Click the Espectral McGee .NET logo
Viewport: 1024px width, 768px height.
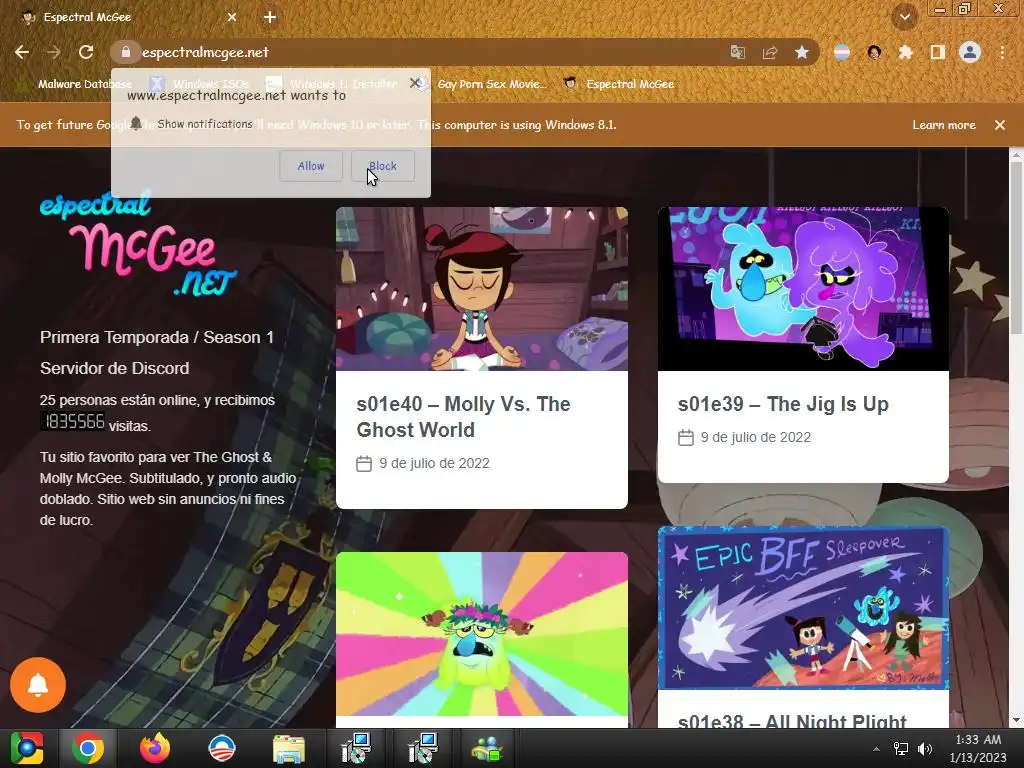pyautogui.click(x=138, y=243)
